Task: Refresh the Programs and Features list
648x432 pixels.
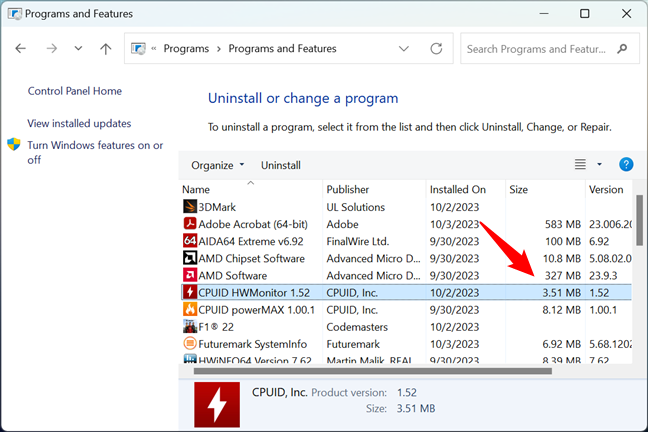Action: click(436, 49)
